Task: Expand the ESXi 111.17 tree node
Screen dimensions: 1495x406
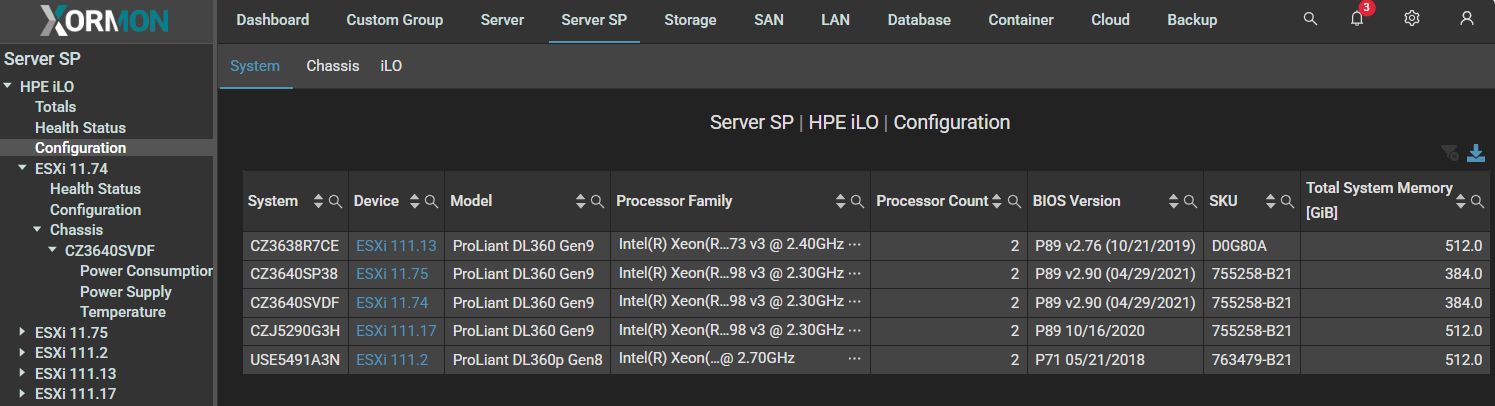Action: pyautogui.click(x=23, y=394)
